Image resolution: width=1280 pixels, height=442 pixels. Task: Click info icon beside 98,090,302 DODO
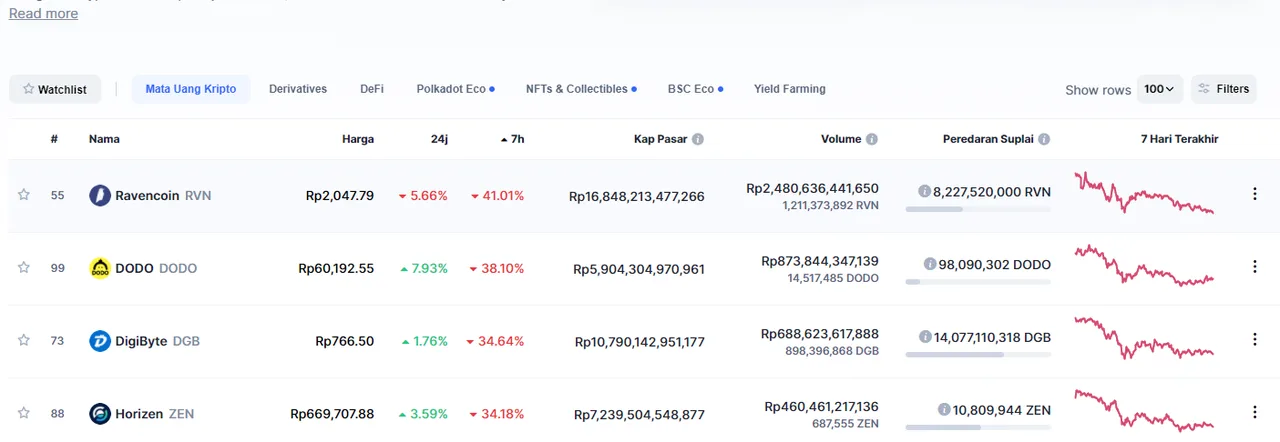pyautogui.click(x=930, y=264)
